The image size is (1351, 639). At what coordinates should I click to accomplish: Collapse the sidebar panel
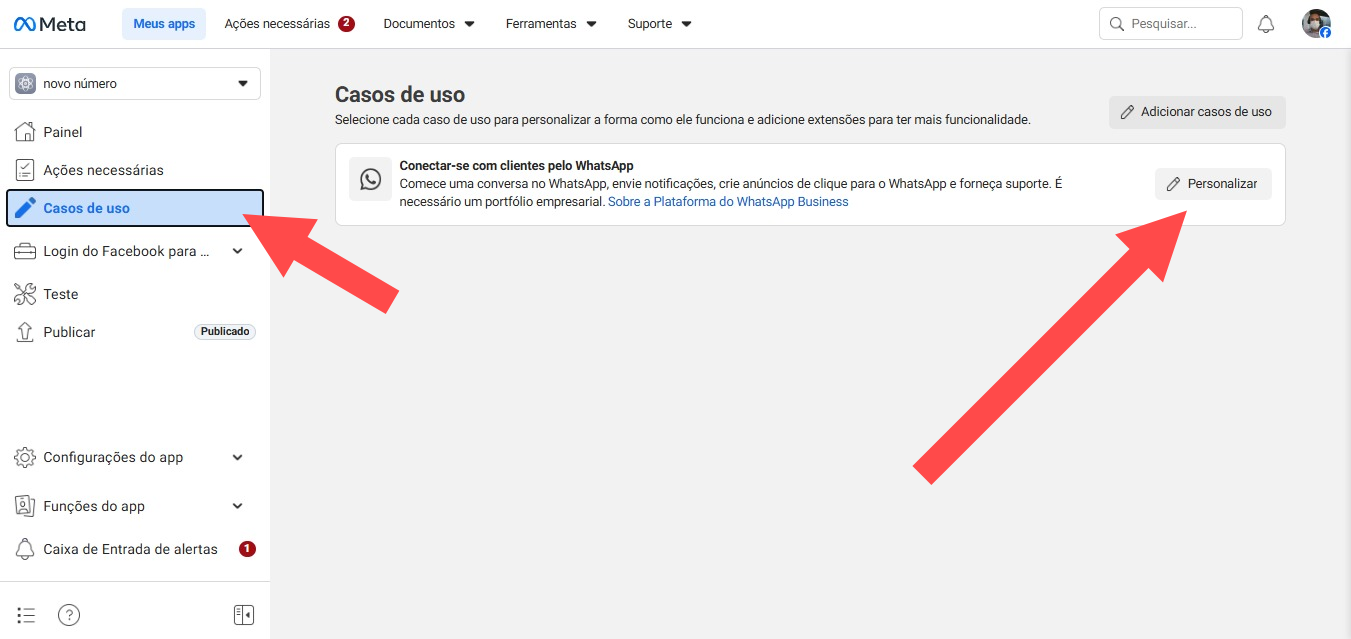coord(244,615)
